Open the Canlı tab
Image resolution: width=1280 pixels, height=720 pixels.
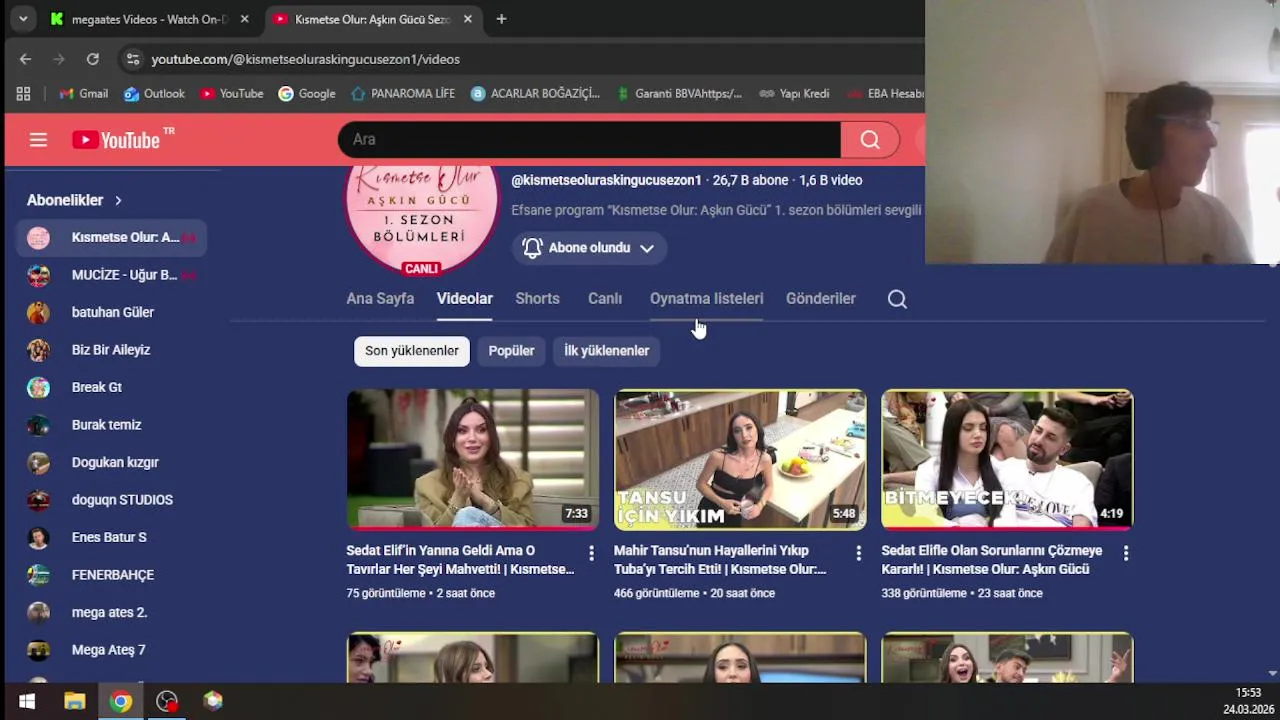tap(605, 299)
